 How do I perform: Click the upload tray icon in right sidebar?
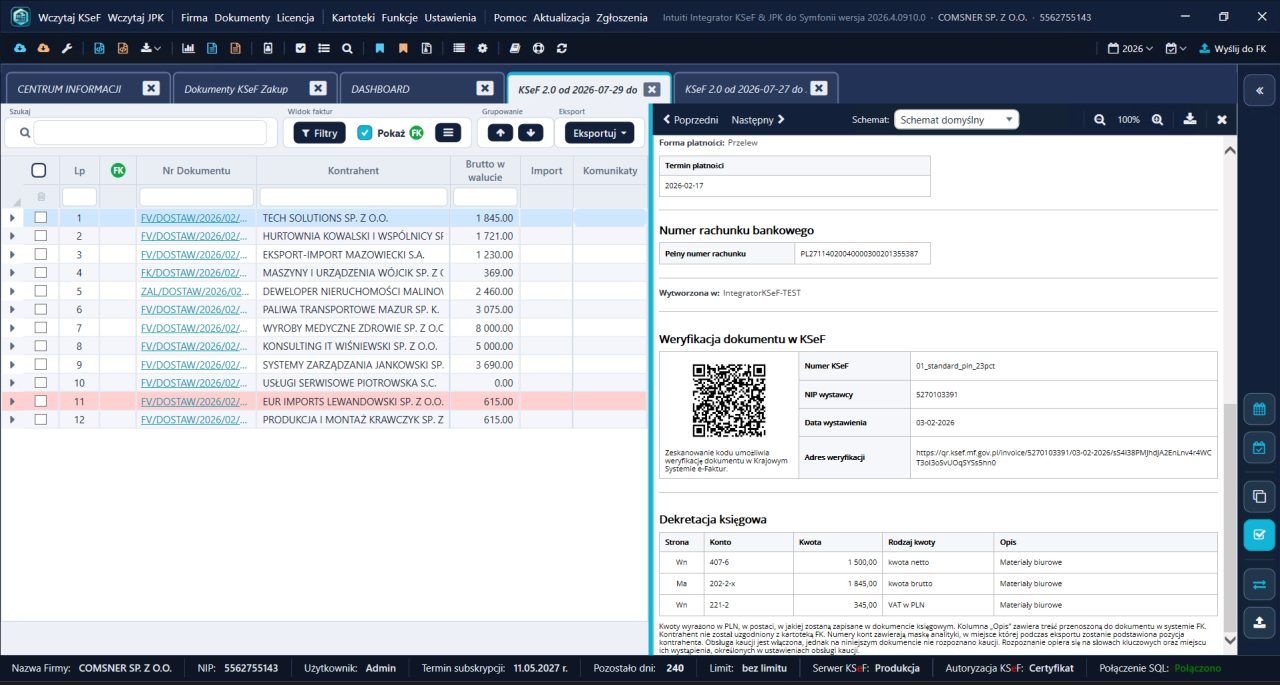pos(1259,622)
